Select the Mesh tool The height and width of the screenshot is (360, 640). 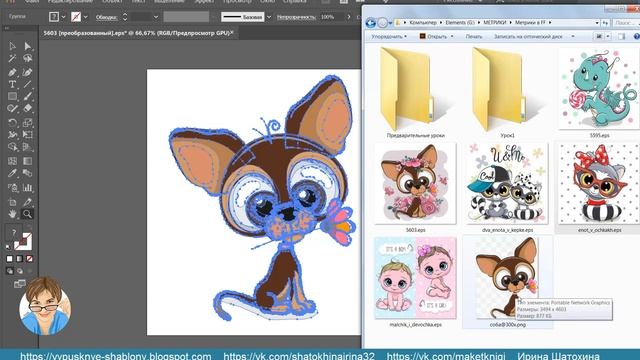pos(12,161)
